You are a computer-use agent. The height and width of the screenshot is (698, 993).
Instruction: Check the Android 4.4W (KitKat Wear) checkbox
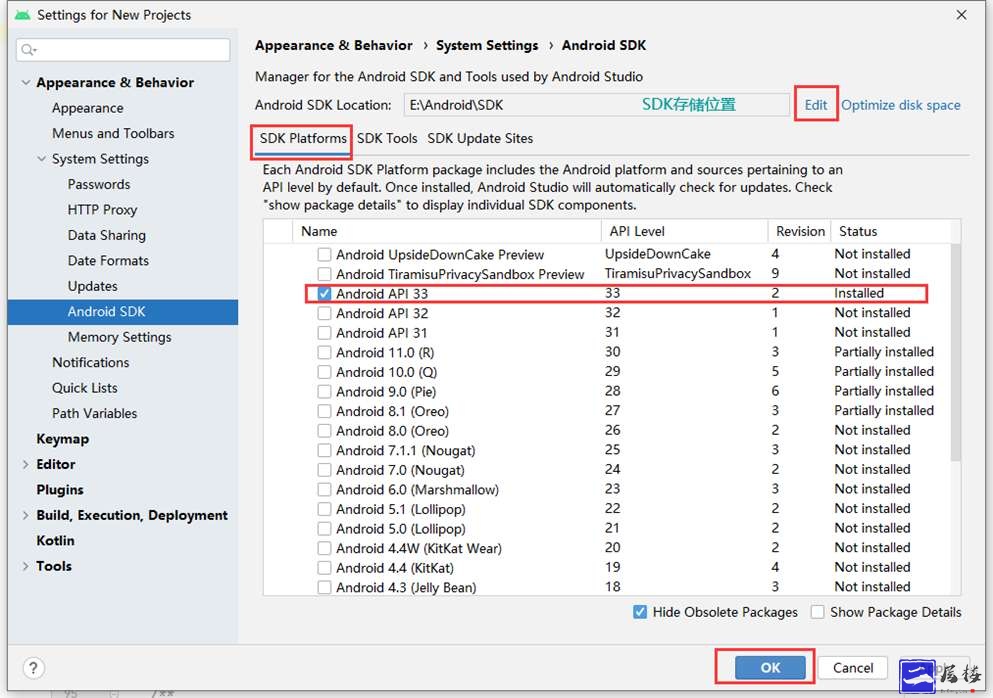[324, 549]
